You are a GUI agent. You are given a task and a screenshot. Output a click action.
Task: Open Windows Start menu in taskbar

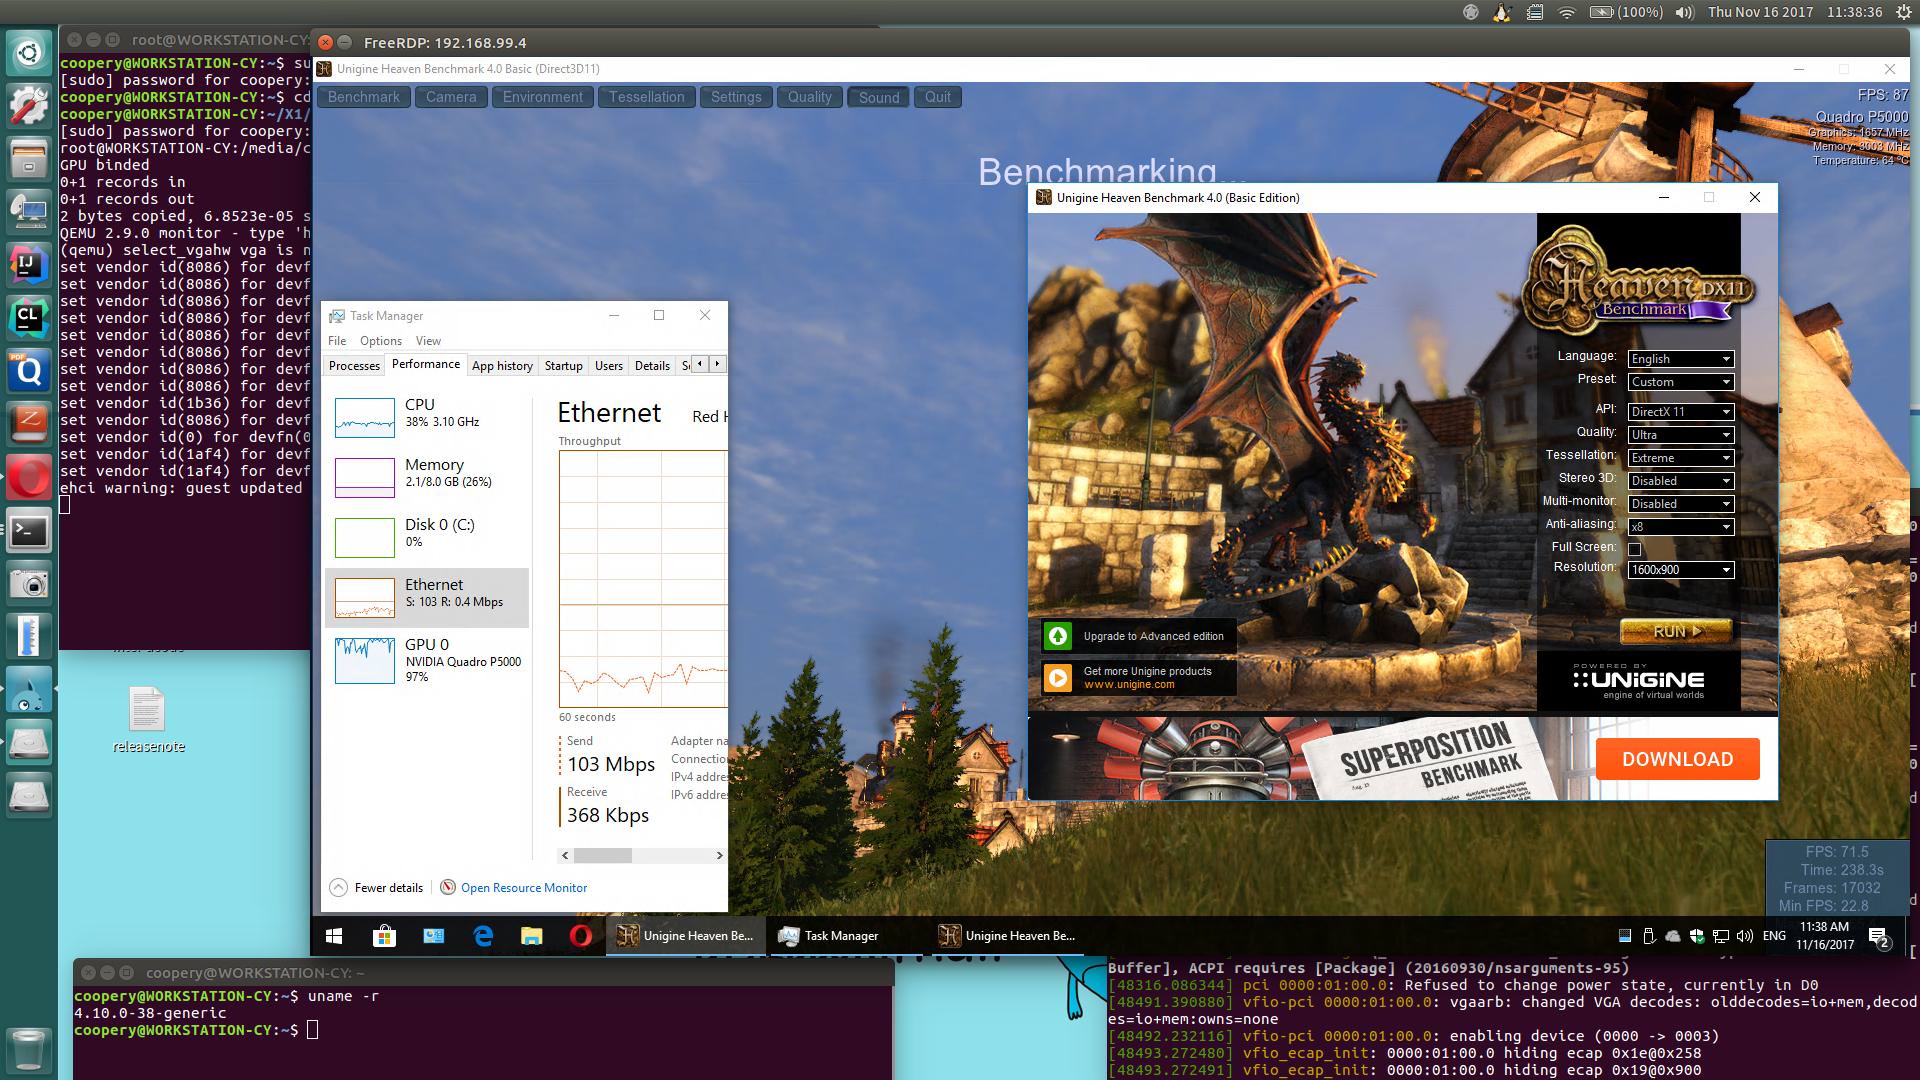coord(335,936)
